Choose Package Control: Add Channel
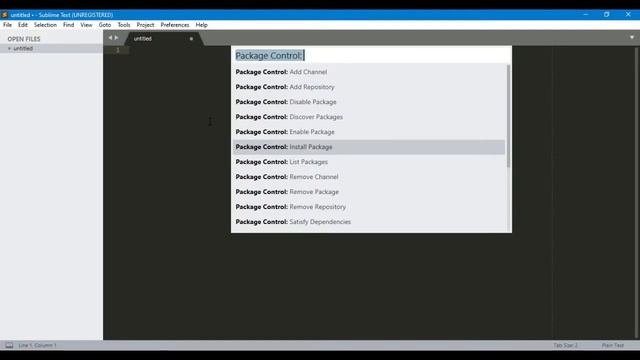The width and height of the screenshot is (640, 360). tap(369, 72)
